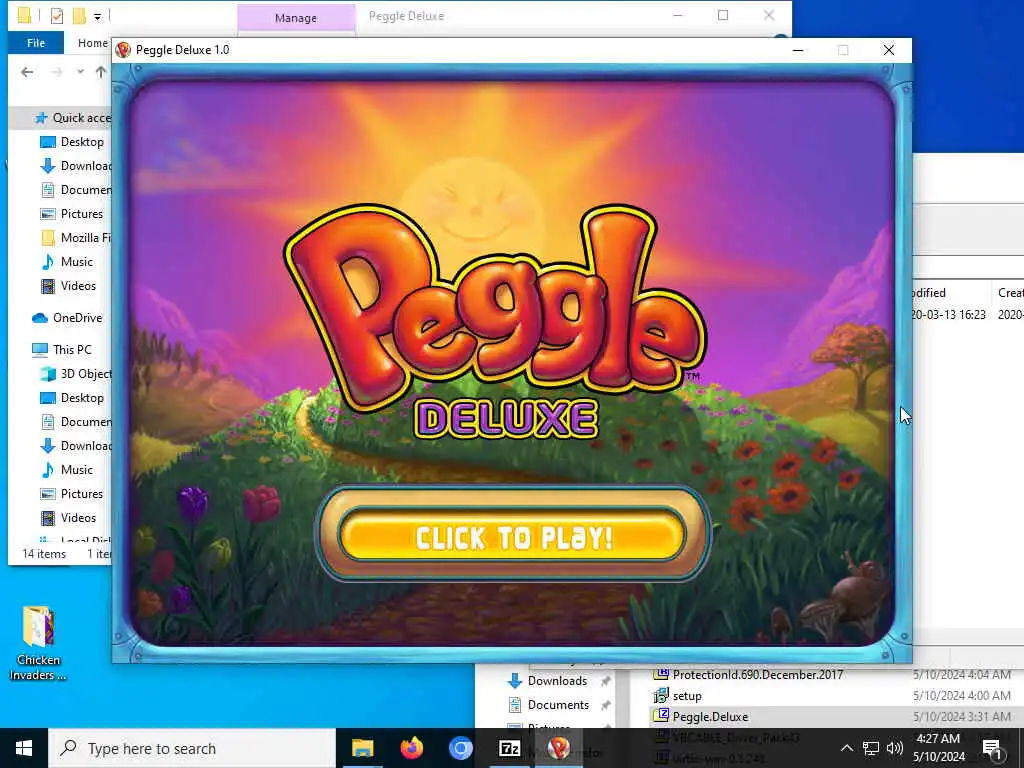This screenshot has width=1024, height=768.
Task: Open 7-Zip from the taskbar
Action: tap(509, 748)
